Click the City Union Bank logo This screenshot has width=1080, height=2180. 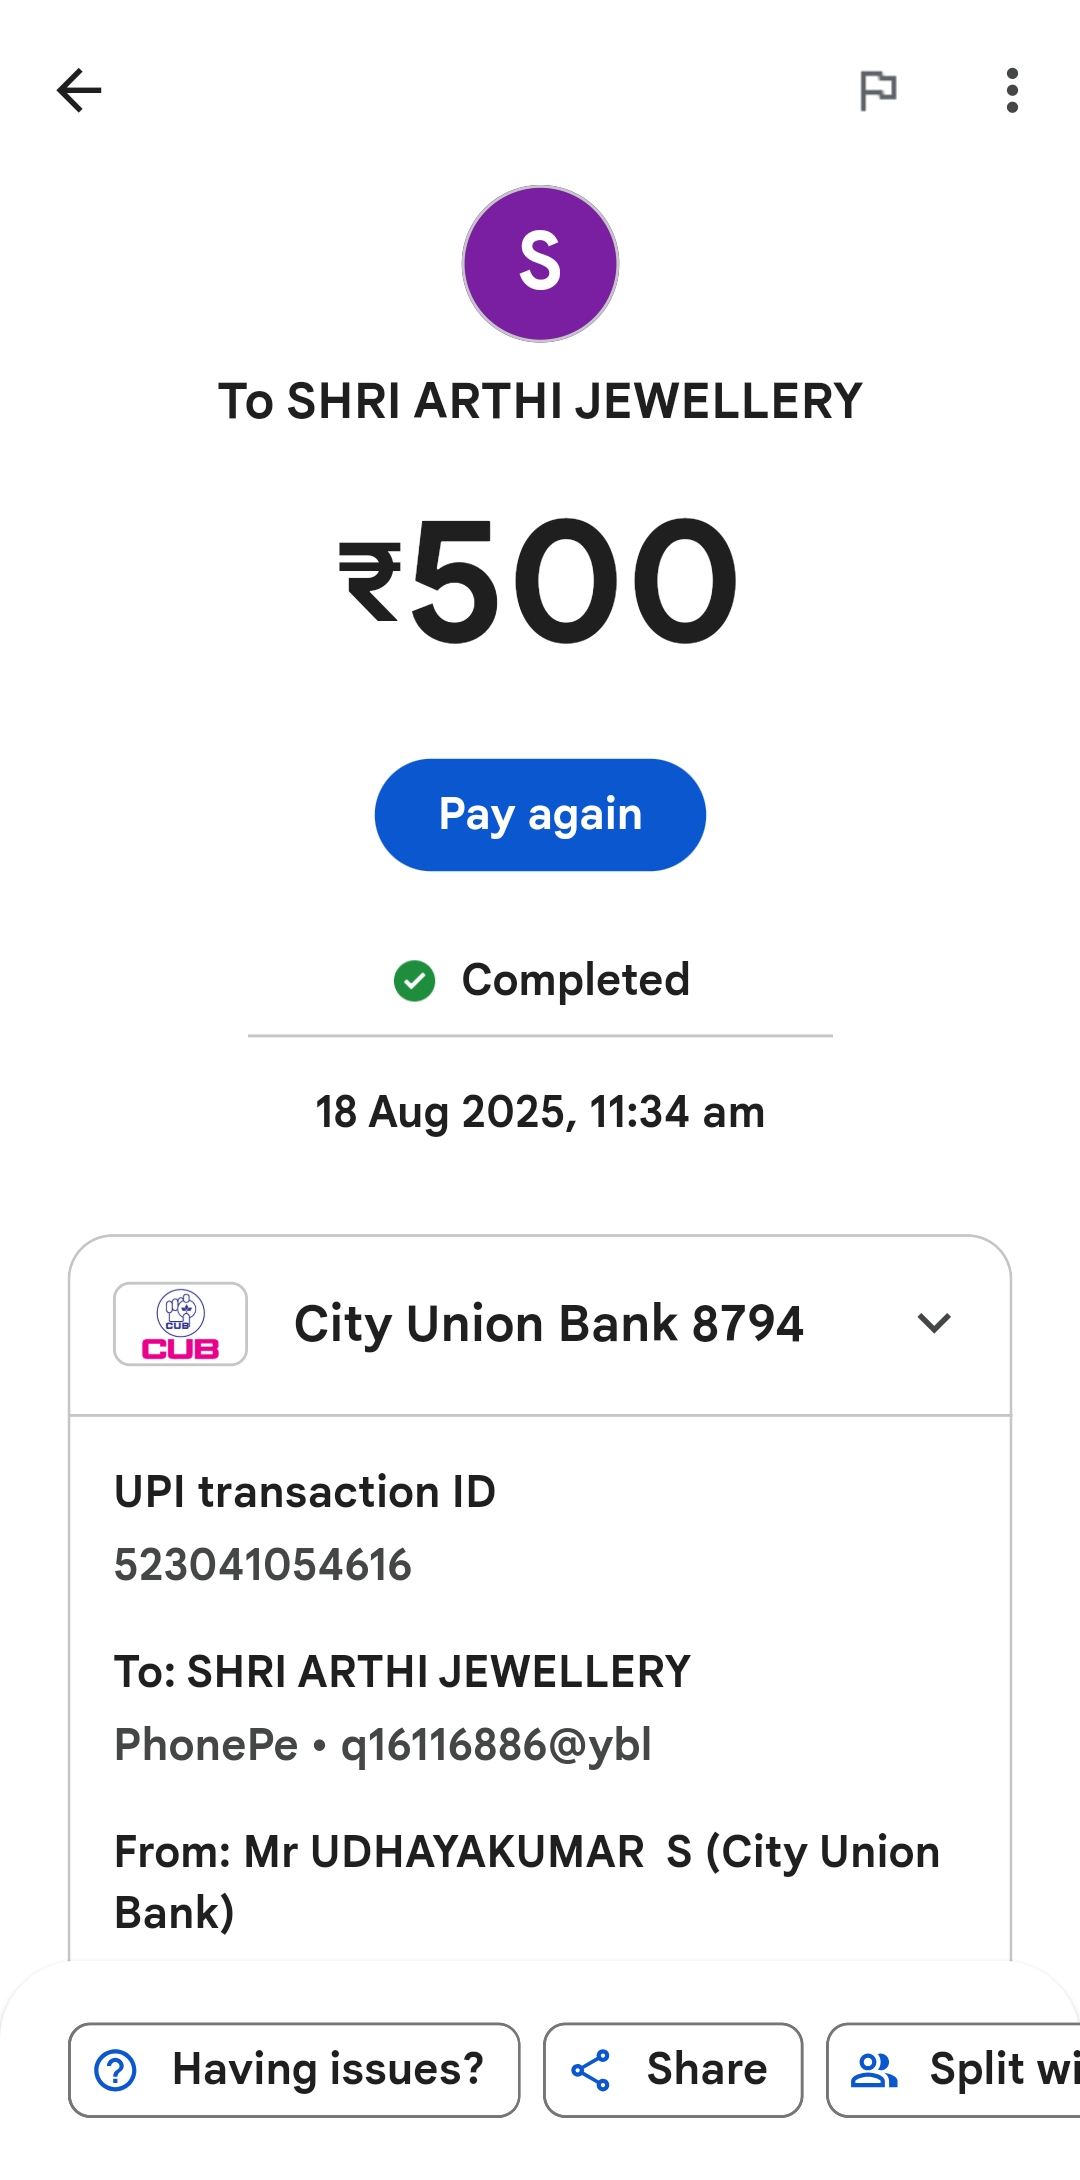pos(180,1324)
